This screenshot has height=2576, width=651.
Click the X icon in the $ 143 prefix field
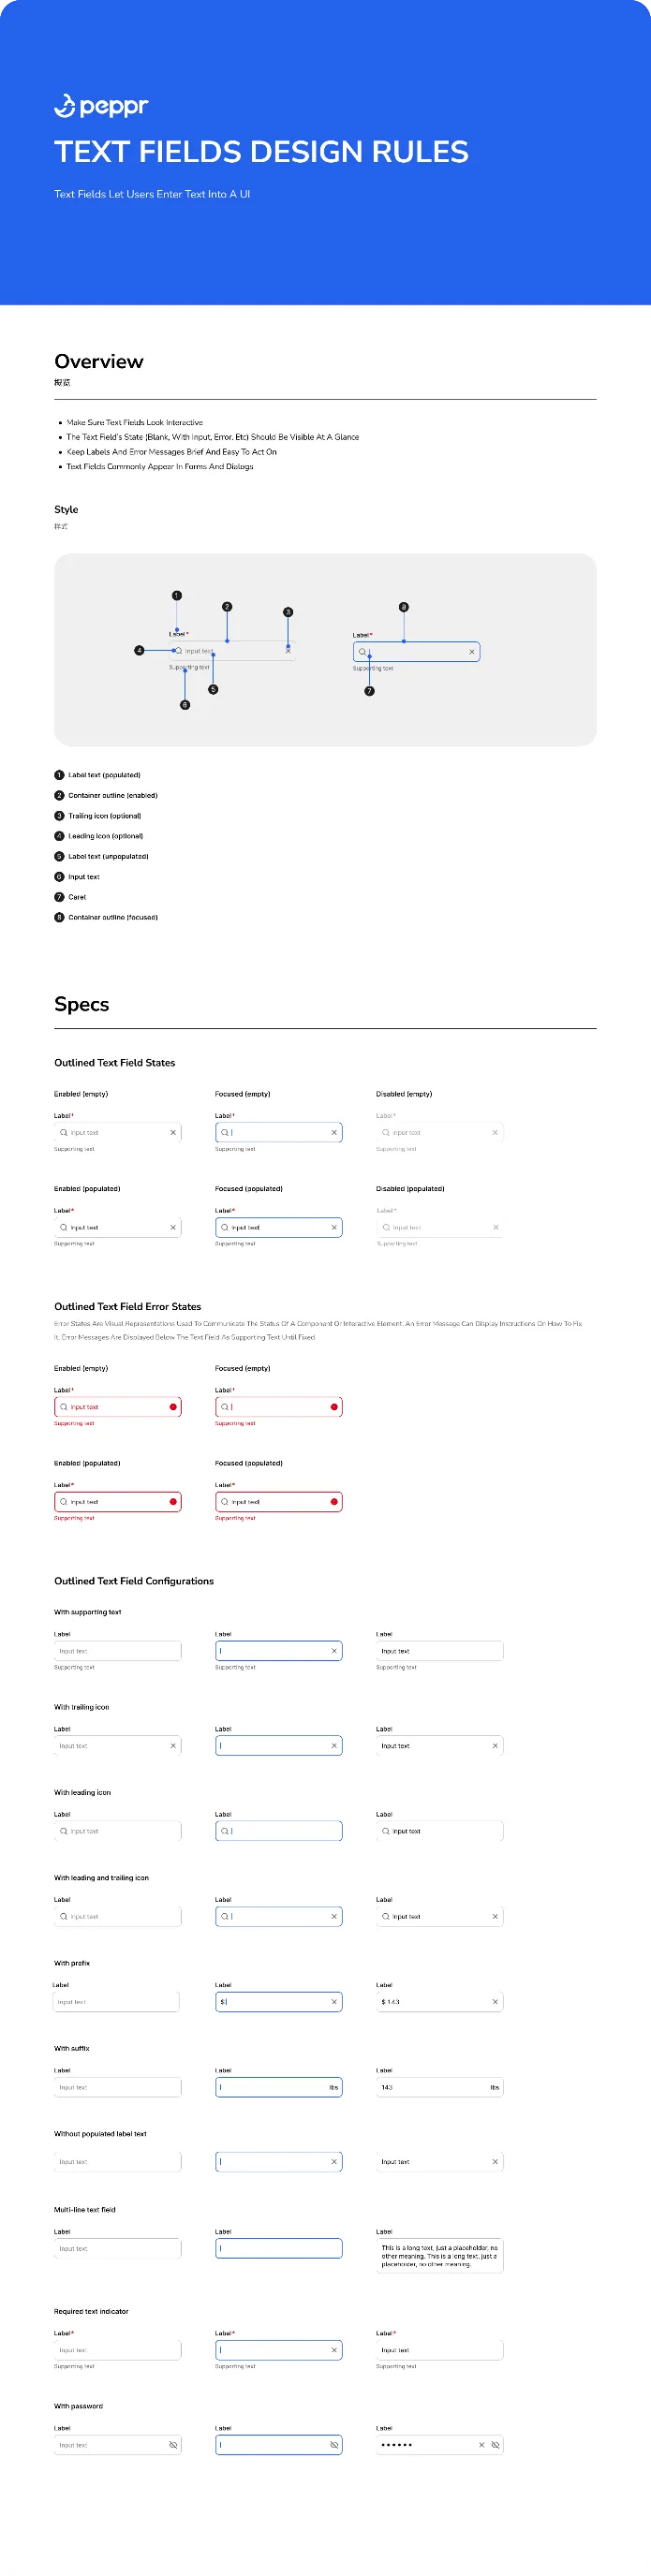(495, 2002)
